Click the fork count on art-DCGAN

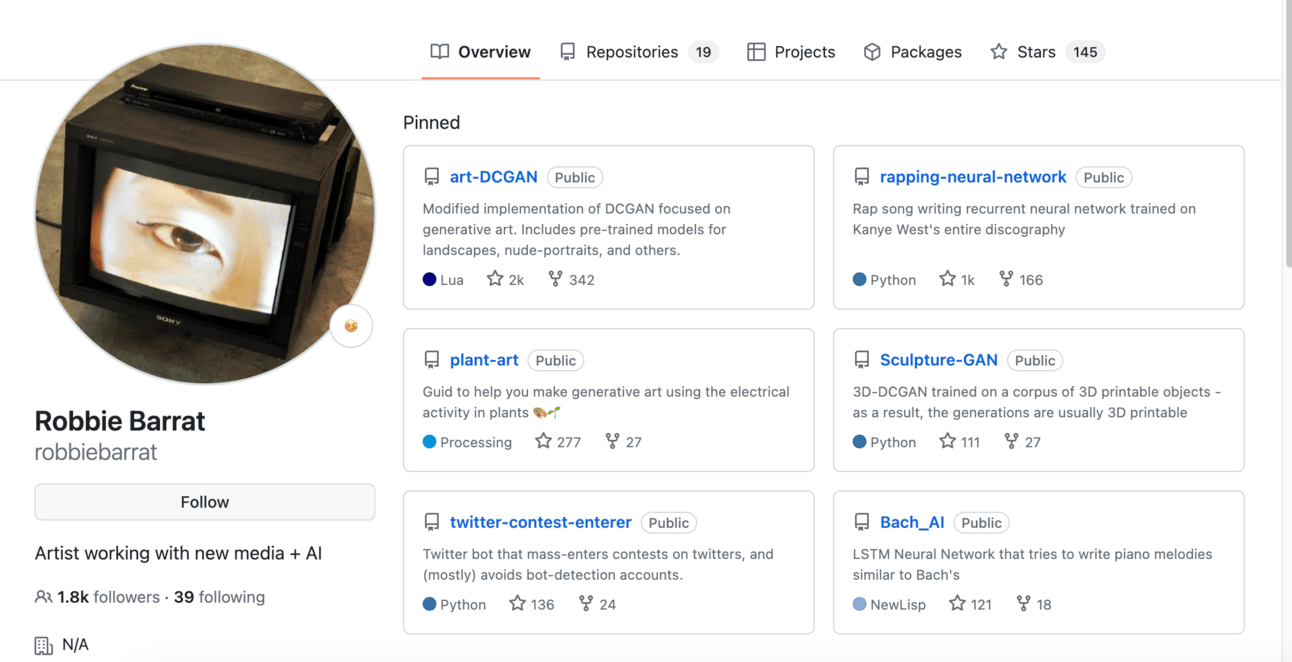click(x=581, y=280)
